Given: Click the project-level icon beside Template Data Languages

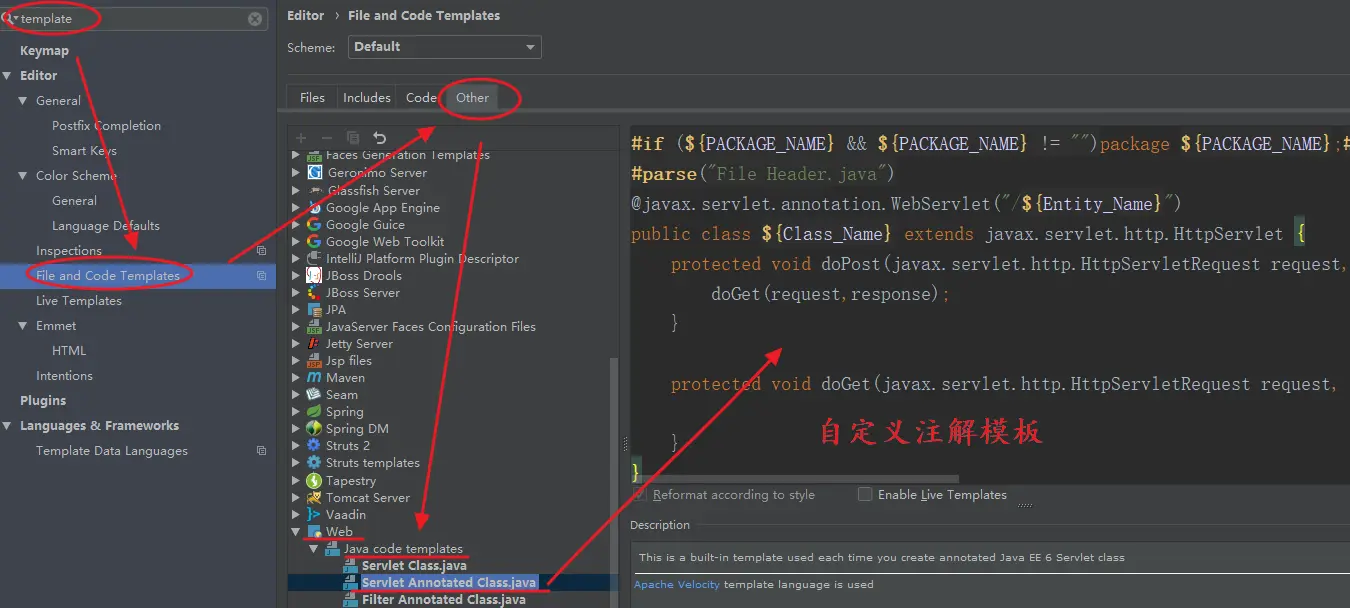Looking at the screenshot, I should coord(261,451).
